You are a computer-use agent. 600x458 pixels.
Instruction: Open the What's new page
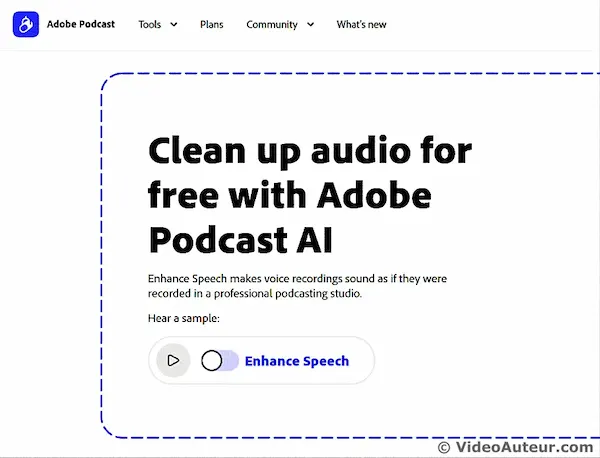[361, 24]
